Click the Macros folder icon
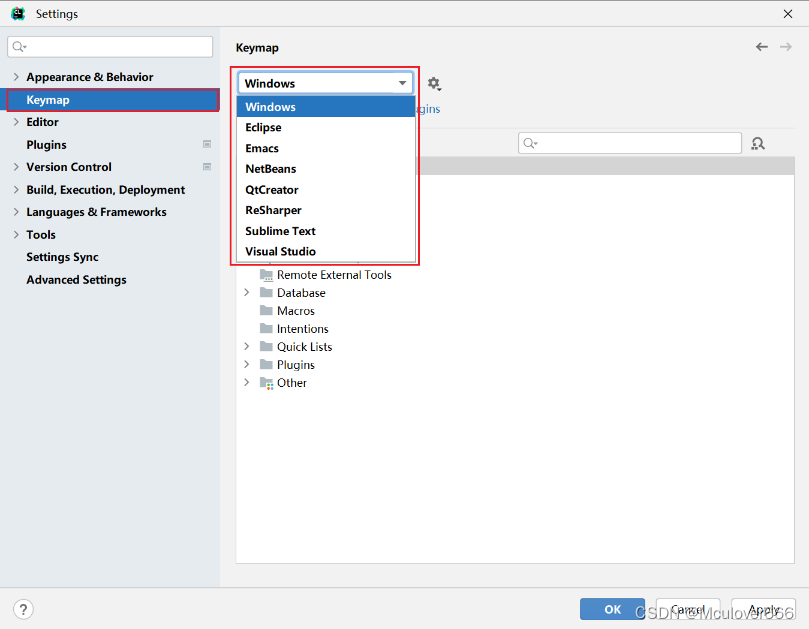 266,311
